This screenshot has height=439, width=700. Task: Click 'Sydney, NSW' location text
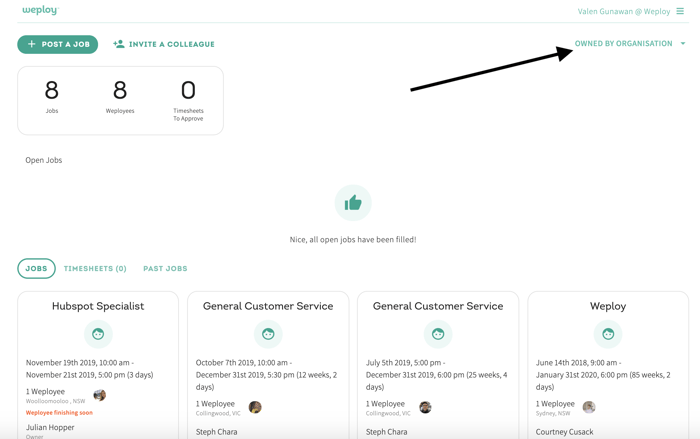(x=553, y=414)
